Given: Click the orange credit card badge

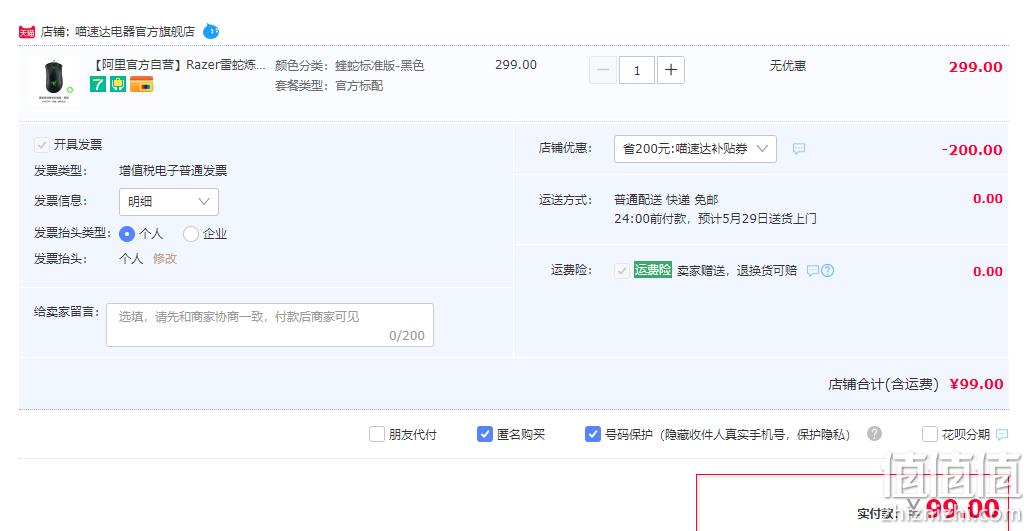Looking at the screenshot, I should [x=141, y=84].
